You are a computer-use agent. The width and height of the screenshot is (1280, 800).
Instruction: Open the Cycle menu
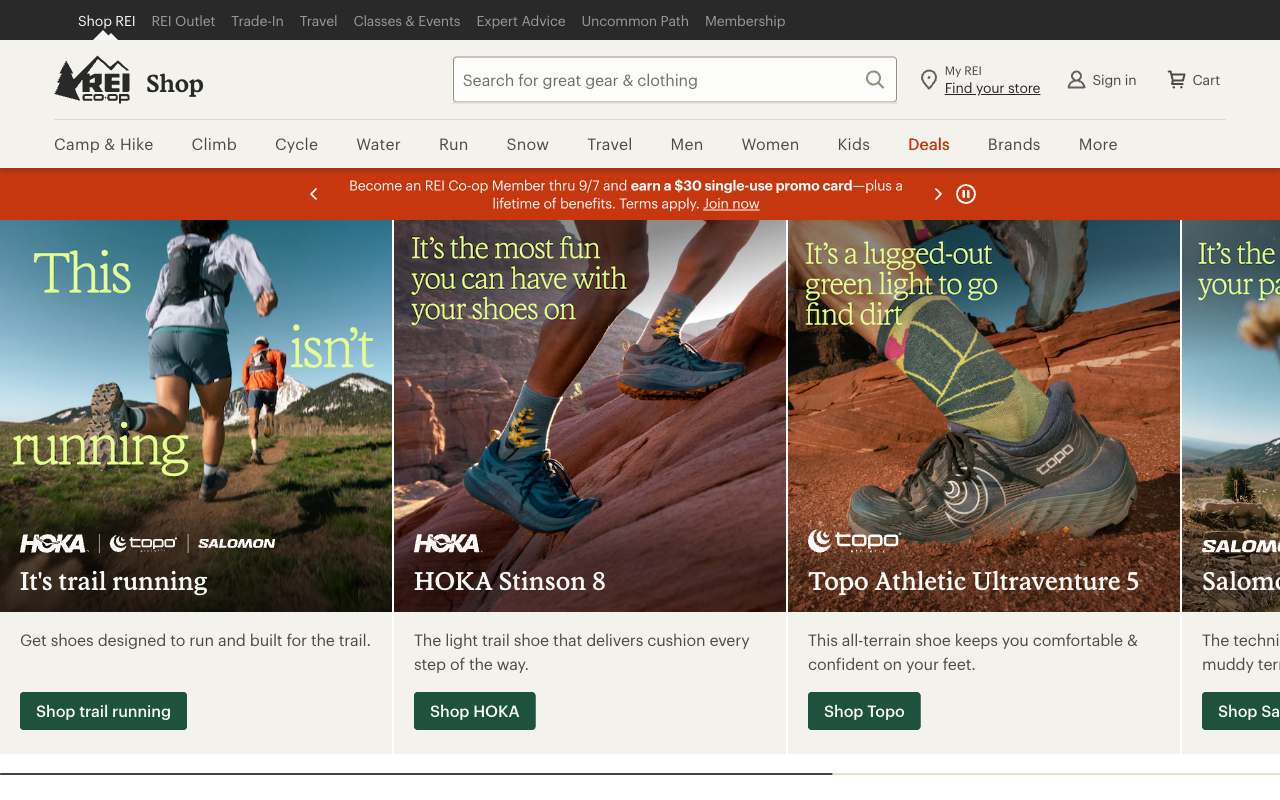pos(296,144)
